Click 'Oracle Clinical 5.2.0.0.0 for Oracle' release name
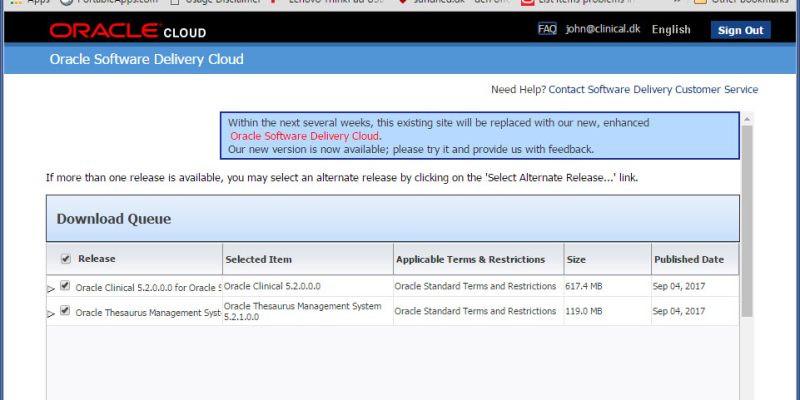800x400 pixels. pos(148,288)
